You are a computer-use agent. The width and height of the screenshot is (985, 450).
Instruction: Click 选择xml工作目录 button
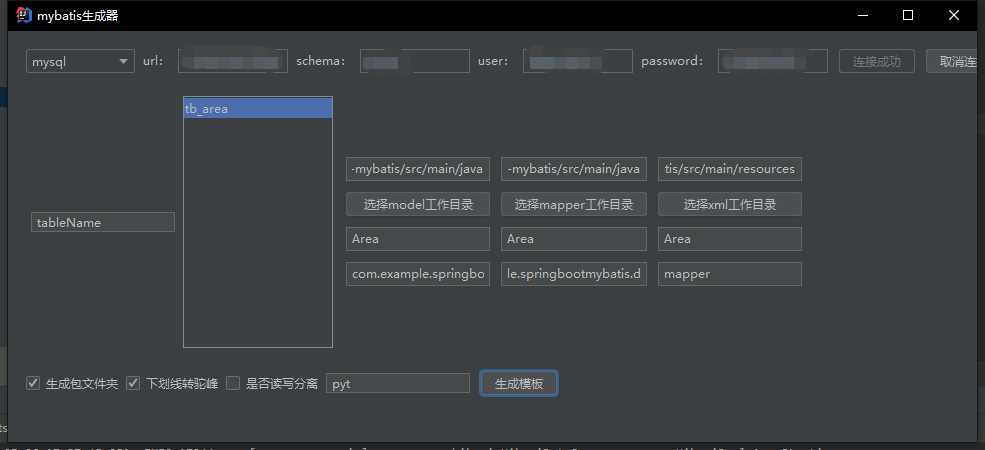730,204
